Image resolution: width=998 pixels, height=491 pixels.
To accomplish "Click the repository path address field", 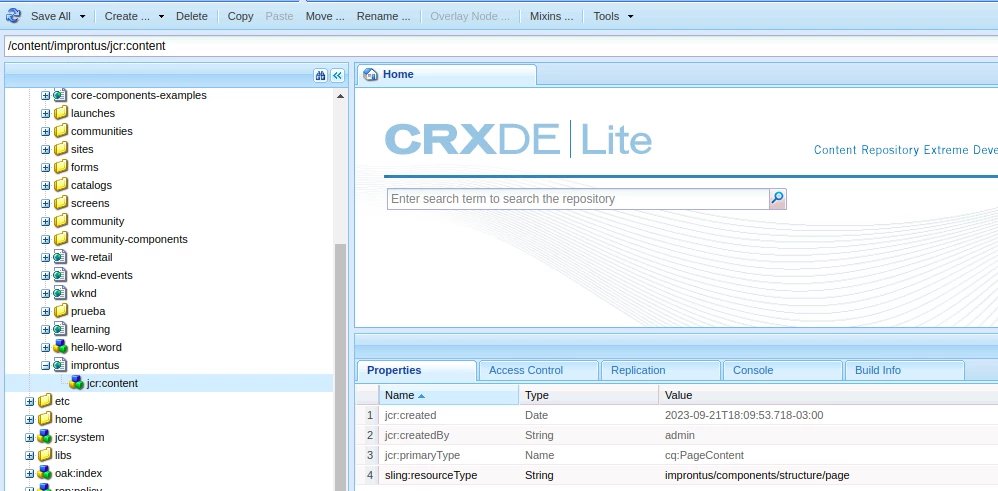I will pyautogui.click(x=500, y=46).
